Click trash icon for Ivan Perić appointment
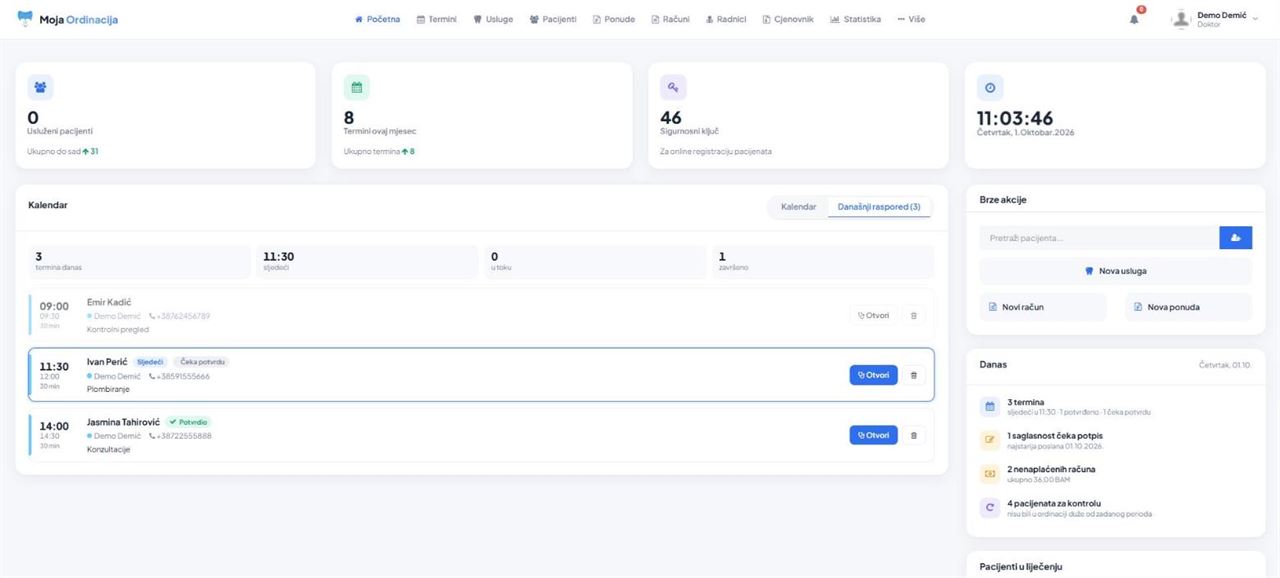The width and height of the screenshot is (1280, 578). (x=913, y=375)
